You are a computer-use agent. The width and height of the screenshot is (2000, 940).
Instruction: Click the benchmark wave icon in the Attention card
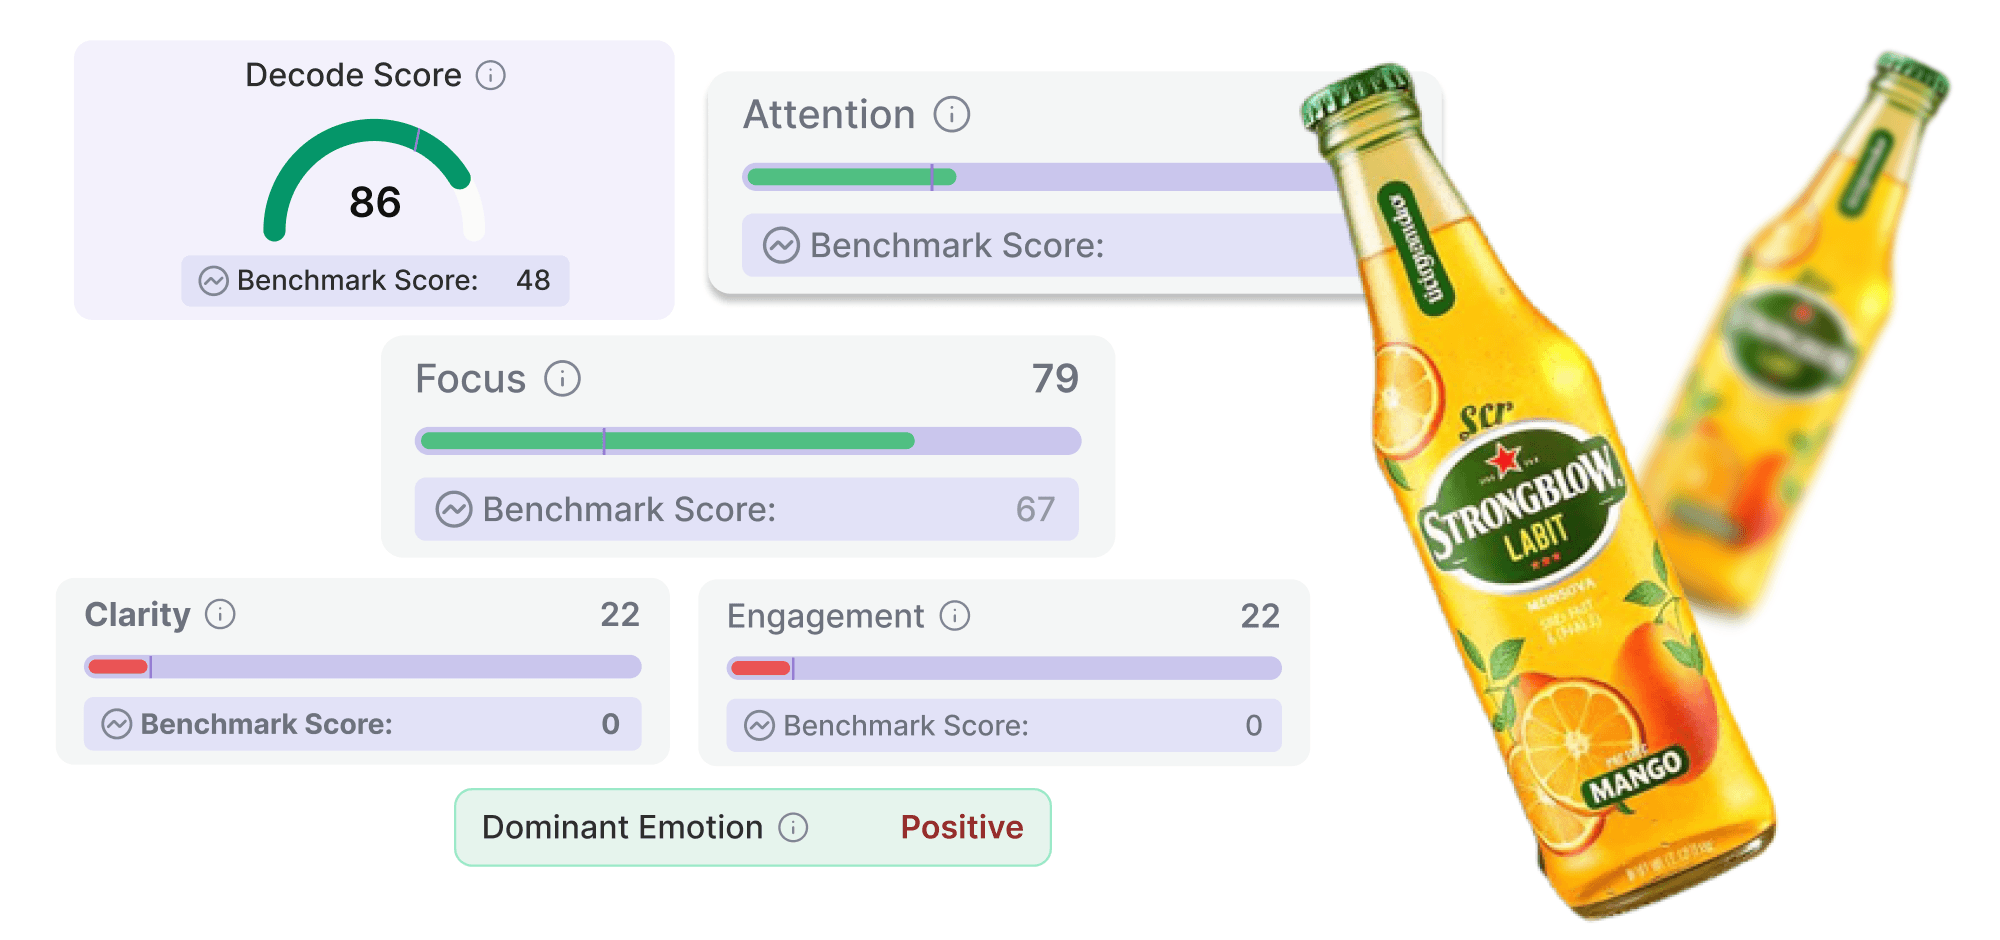(x=781, y=245)
